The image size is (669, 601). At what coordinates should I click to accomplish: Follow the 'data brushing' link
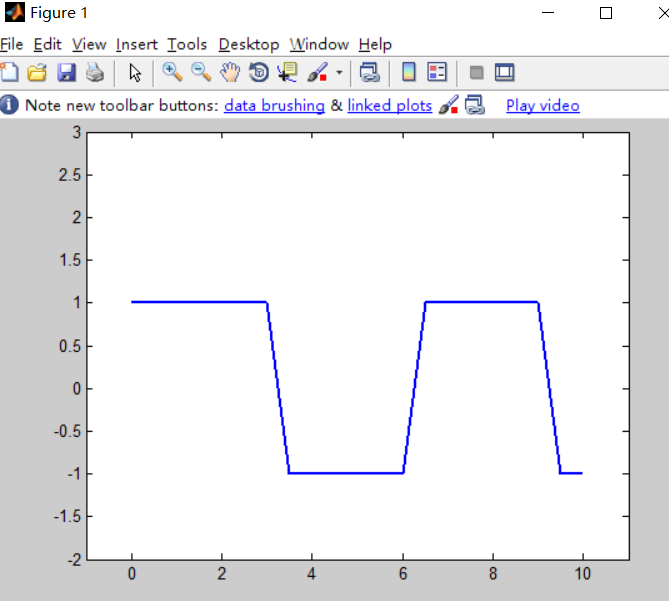click(x=274, y=105)
